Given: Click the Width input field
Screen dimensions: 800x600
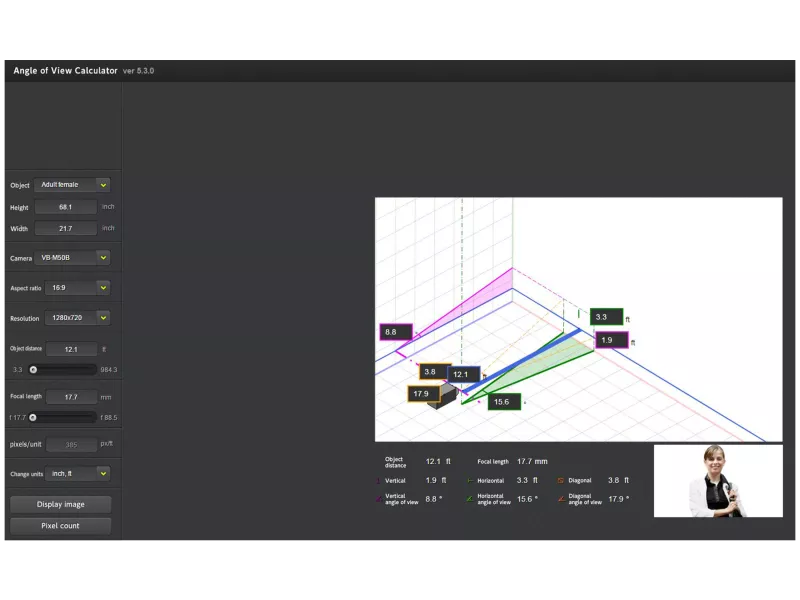Looking at the screenshot, I should tap(66, 229).
